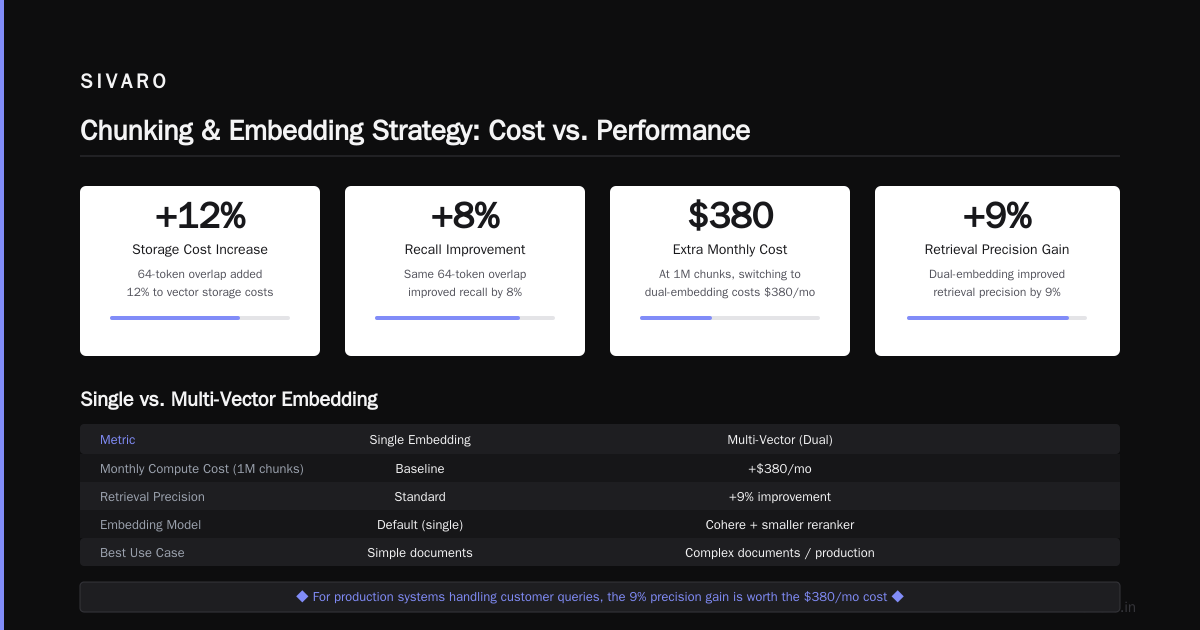Click the +12% Storage Cost Increase card
Screen dimensions: 1200x630
(200, 271)
